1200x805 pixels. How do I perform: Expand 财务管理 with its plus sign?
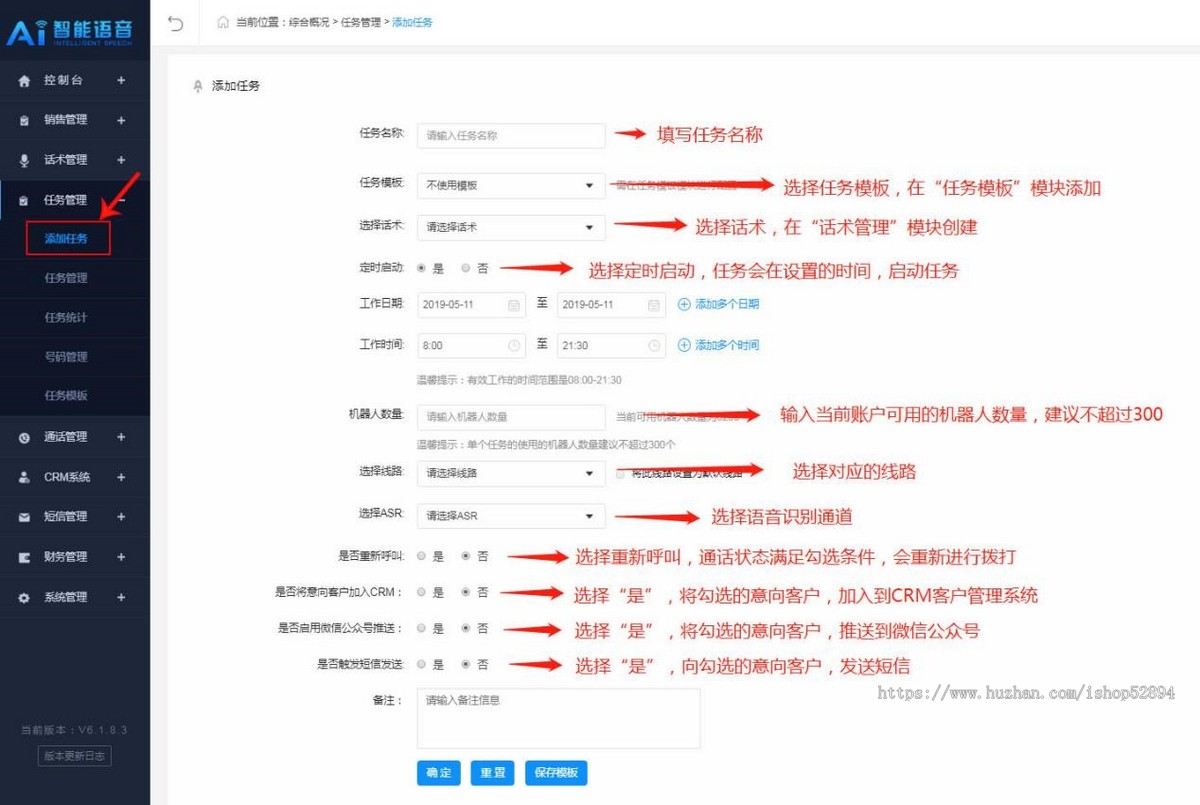point(121,557)
